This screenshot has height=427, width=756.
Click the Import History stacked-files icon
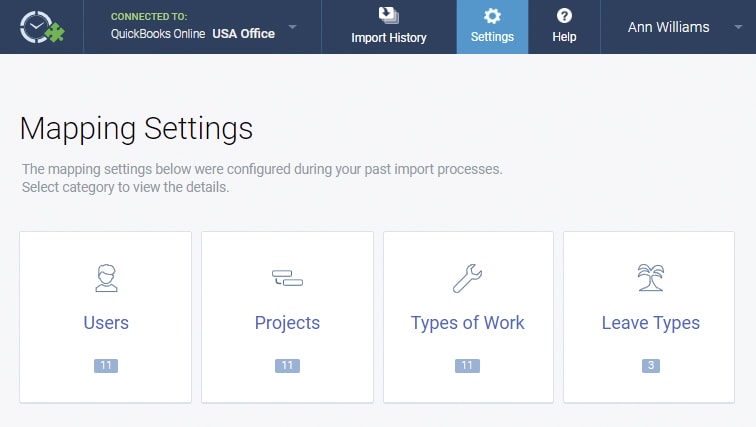click(389, 15)
